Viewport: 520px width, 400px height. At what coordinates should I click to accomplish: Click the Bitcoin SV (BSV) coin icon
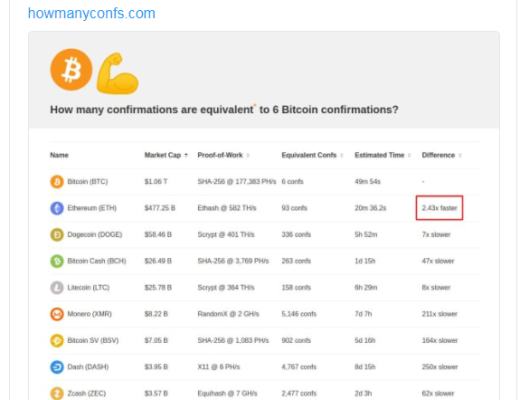click(57, 340)
